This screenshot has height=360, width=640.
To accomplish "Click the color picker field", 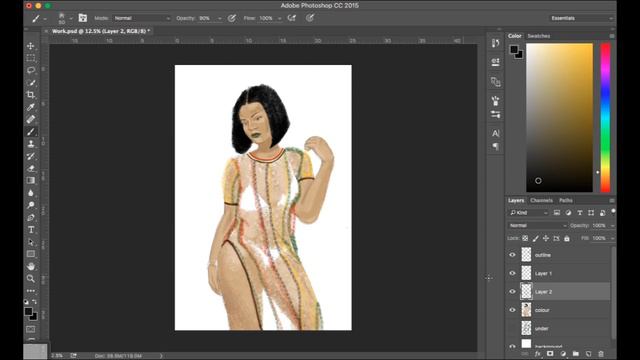I will click(559, 118).
